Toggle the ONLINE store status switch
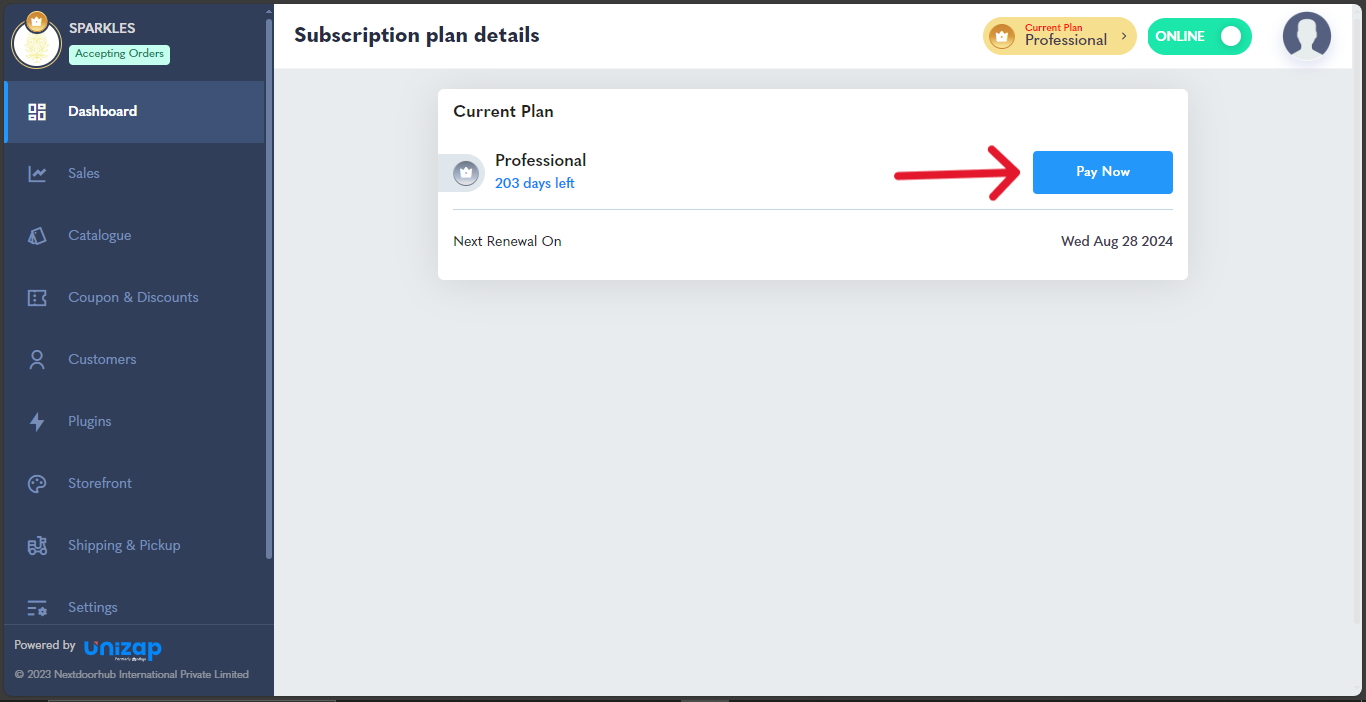This screenshot has width=1366, height=702. click(1199, 36)
